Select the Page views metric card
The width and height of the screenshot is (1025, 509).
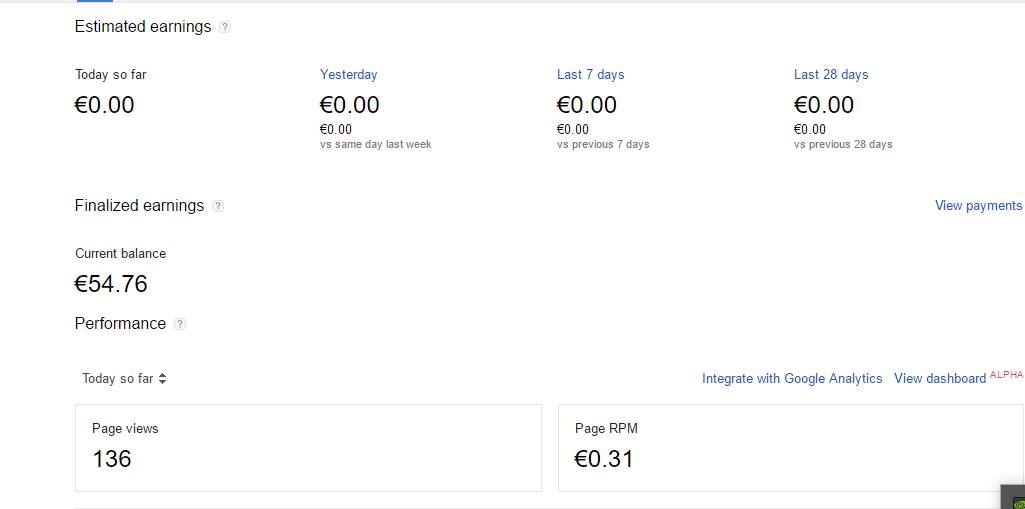[x=308, y=447]
